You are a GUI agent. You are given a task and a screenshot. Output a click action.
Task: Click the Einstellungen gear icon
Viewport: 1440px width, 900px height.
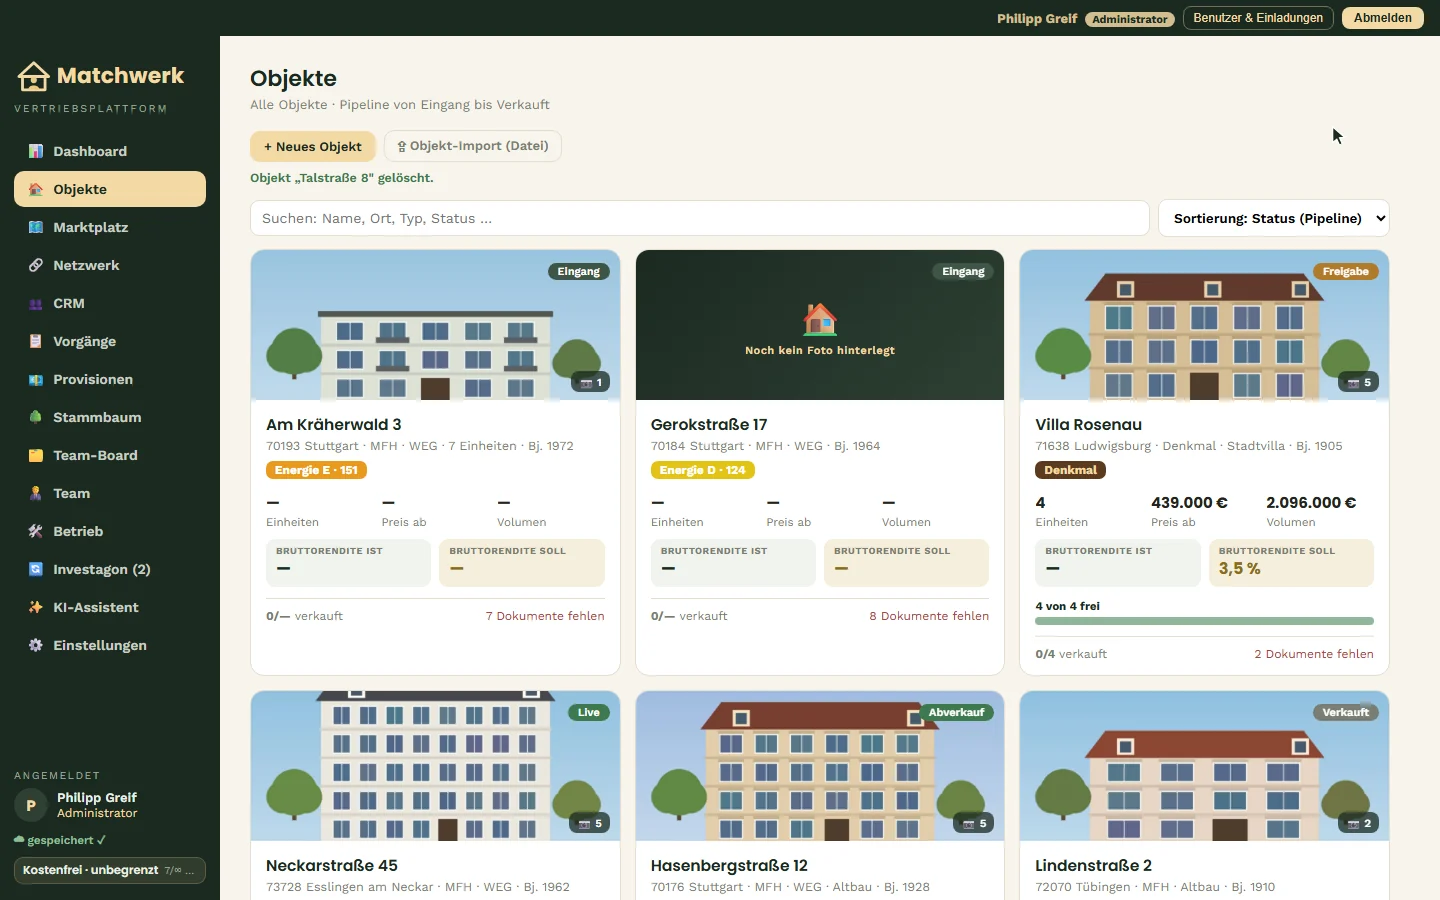pyautogui.click(x=36, y=645)
